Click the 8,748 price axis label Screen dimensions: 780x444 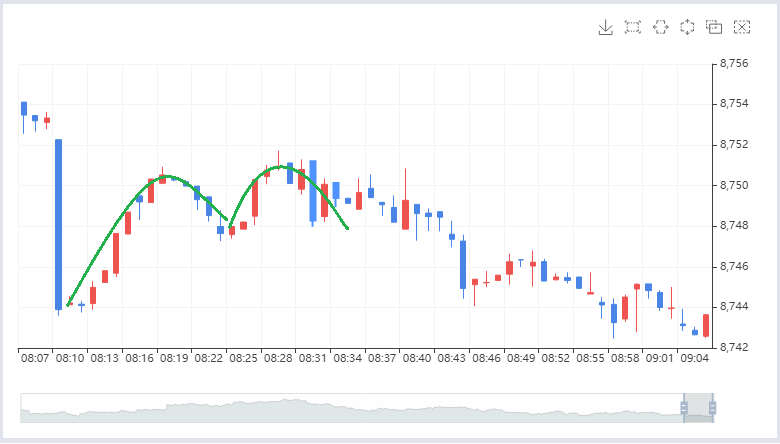[x=734, y=226]
